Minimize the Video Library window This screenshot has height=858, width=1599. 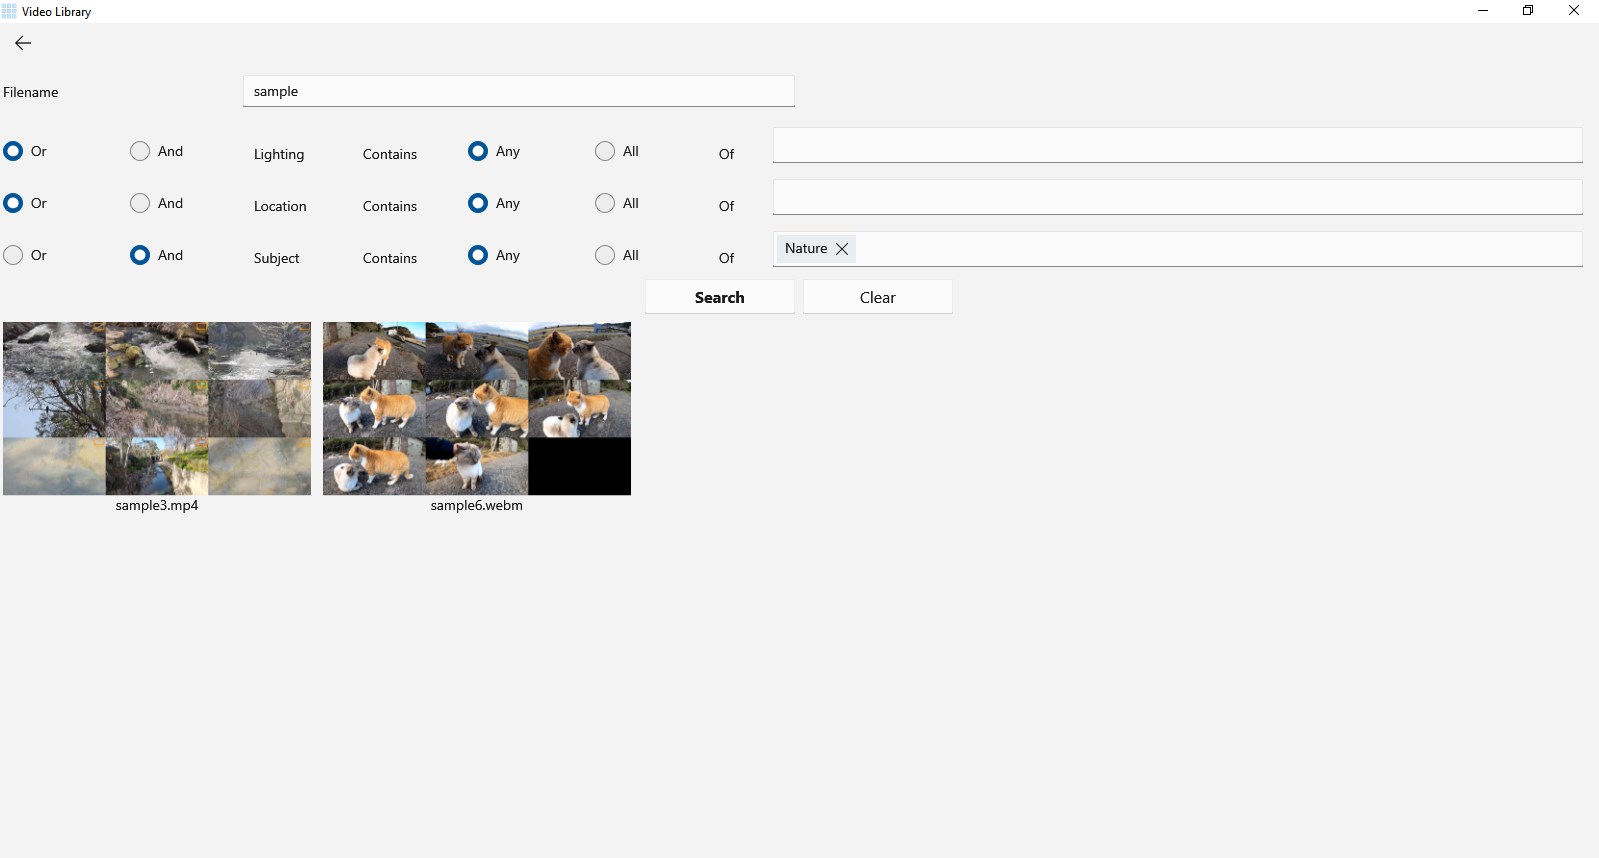(1483, 11)
